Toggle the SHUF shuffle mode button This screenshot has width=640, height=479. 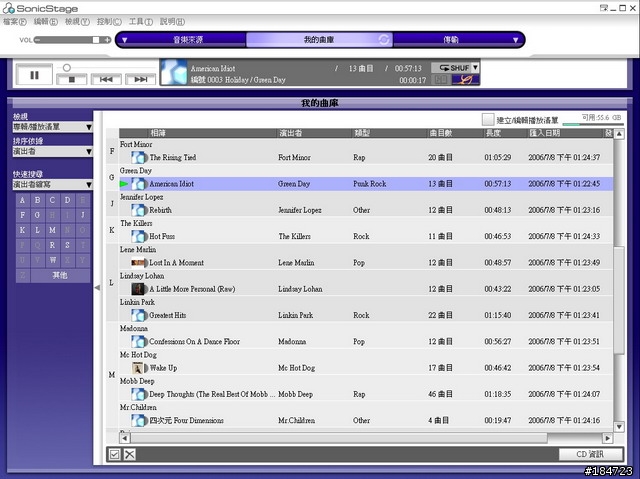coord(452,68)
